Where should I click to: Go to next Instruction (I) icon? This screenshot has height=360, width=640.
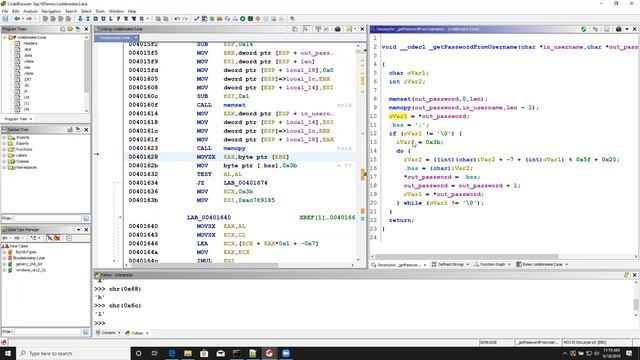click(88, 19)
